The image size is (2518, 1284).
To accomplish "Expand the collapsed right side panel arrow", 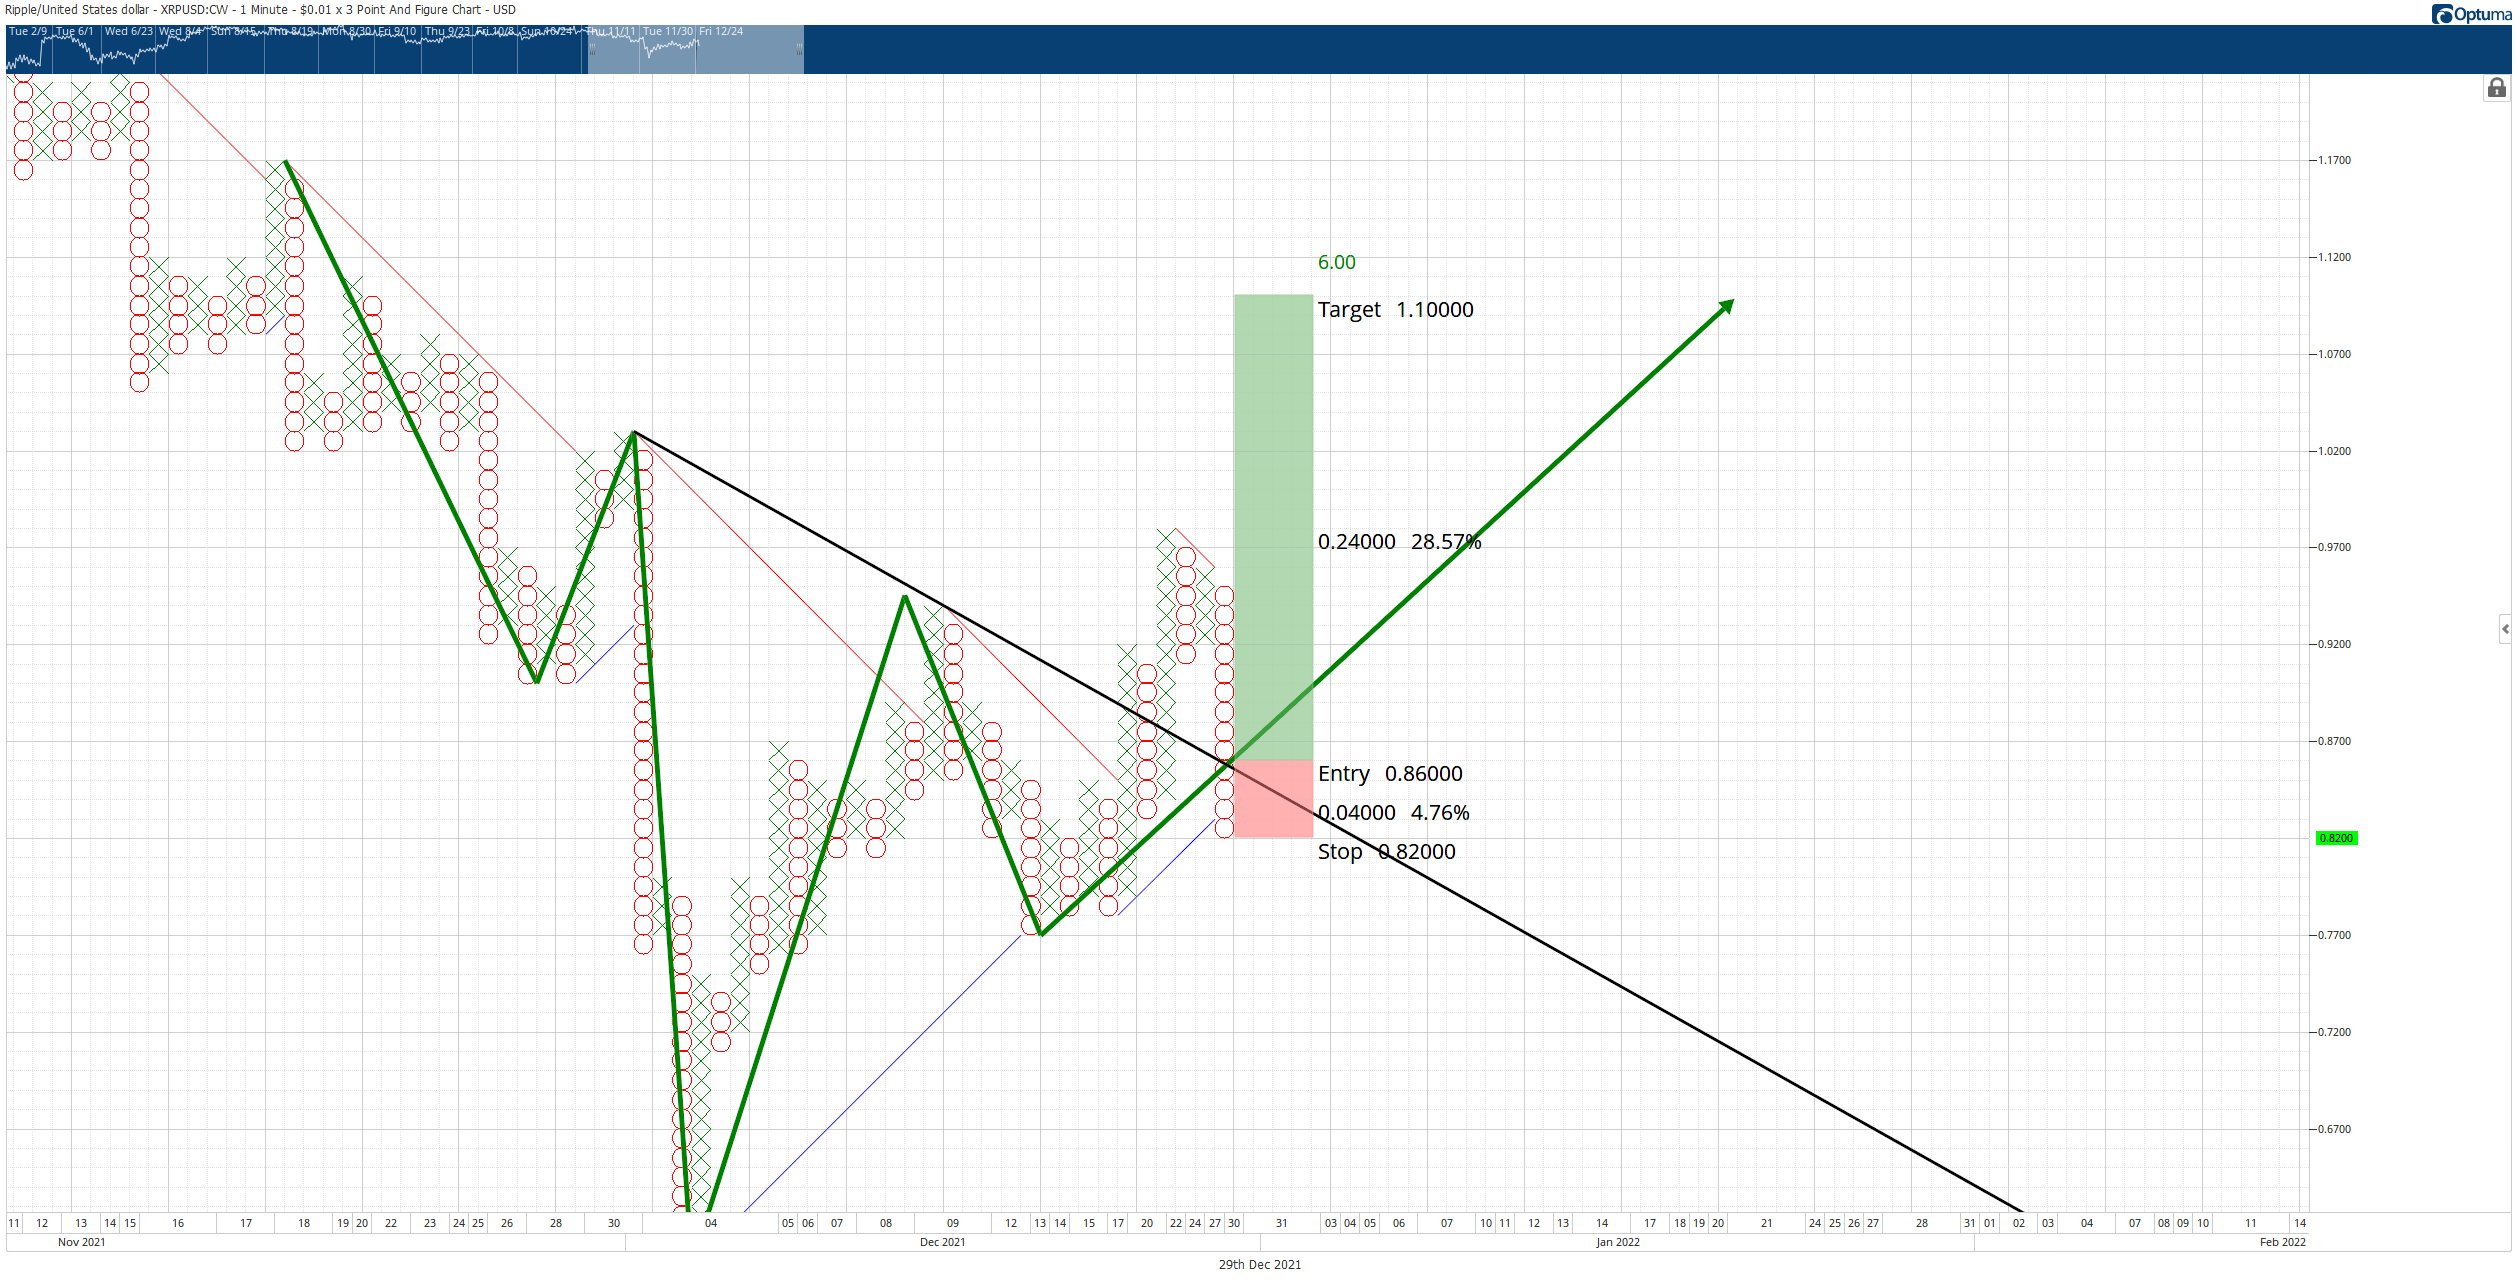I will coord(2505,629).
